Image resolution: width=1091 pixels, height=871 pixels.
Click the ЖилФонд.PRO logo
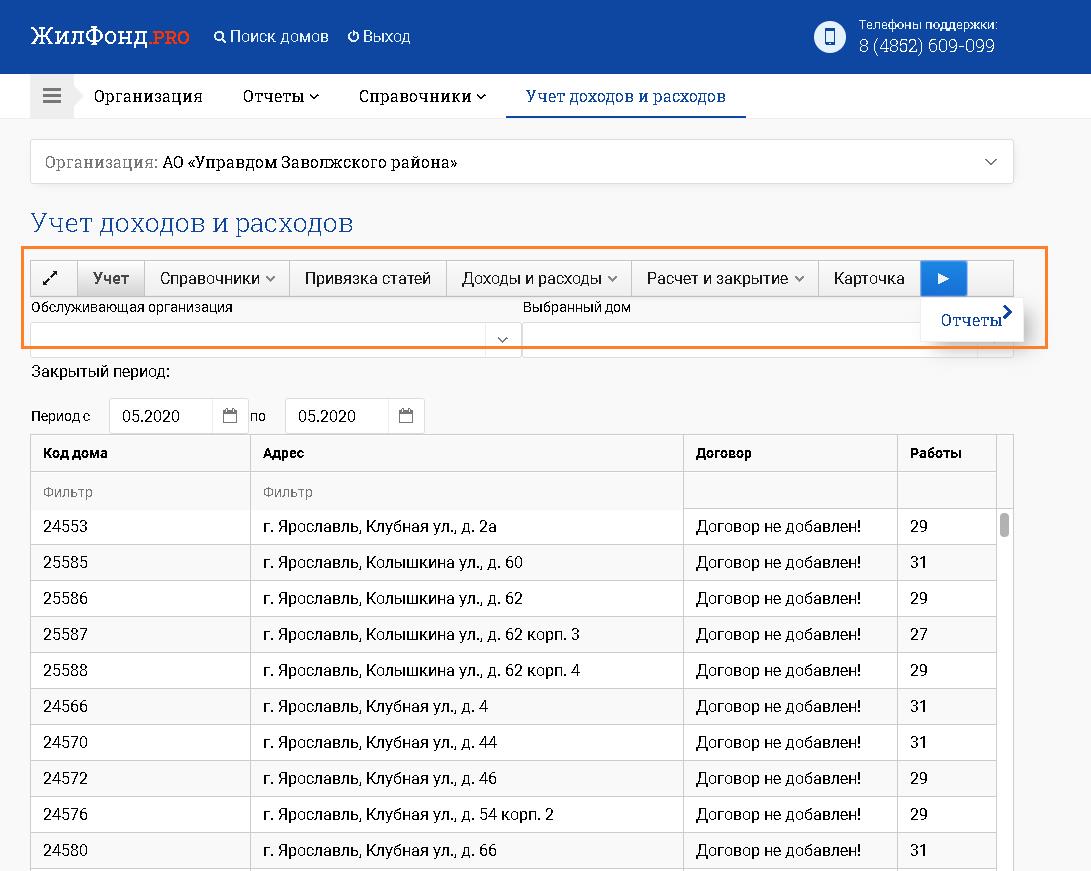point(110,37)
